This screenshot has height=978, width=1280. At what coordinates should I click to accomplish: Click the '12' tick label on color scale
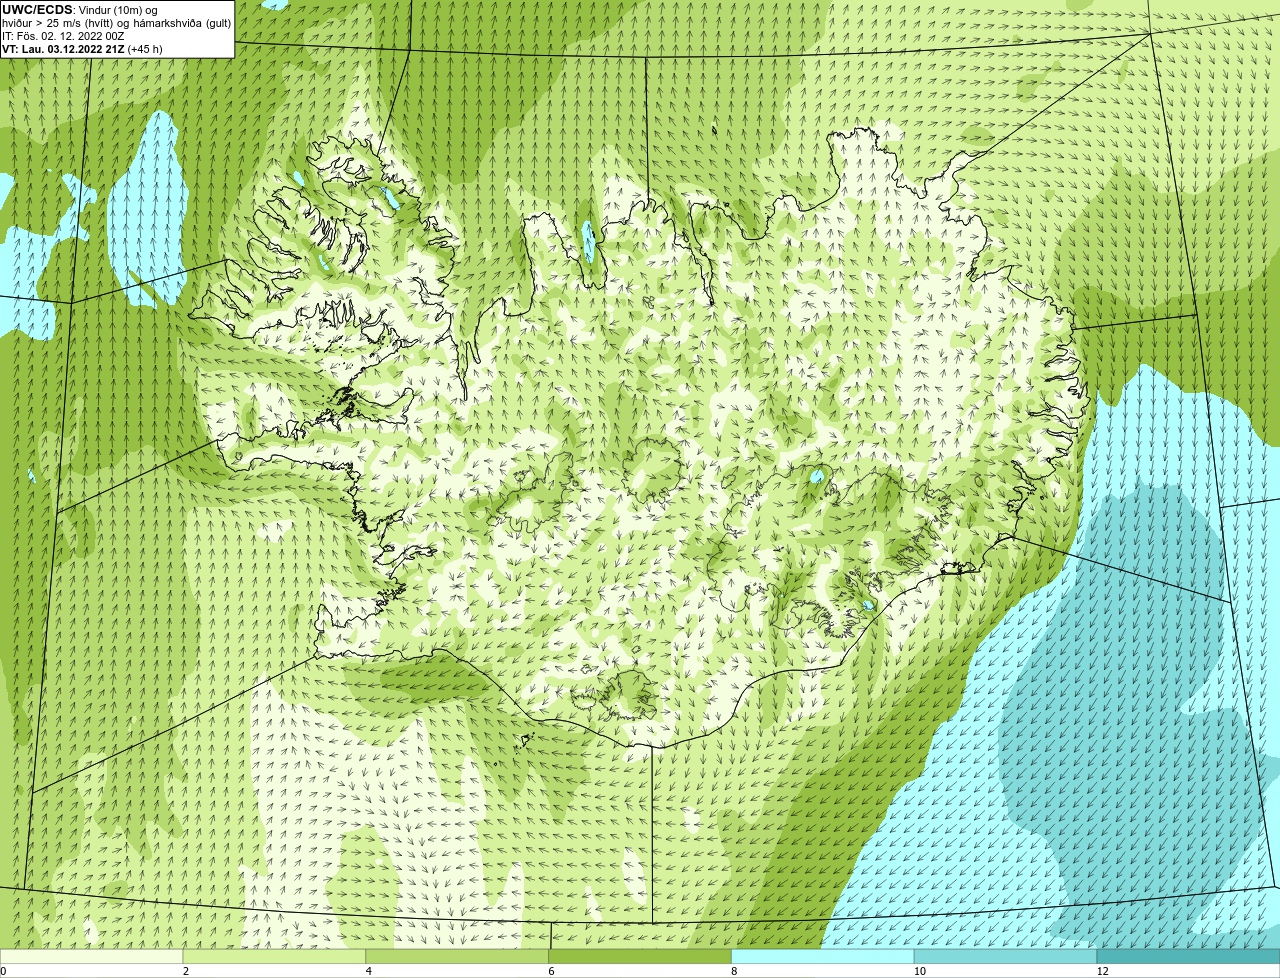(x=1102, y=971)
